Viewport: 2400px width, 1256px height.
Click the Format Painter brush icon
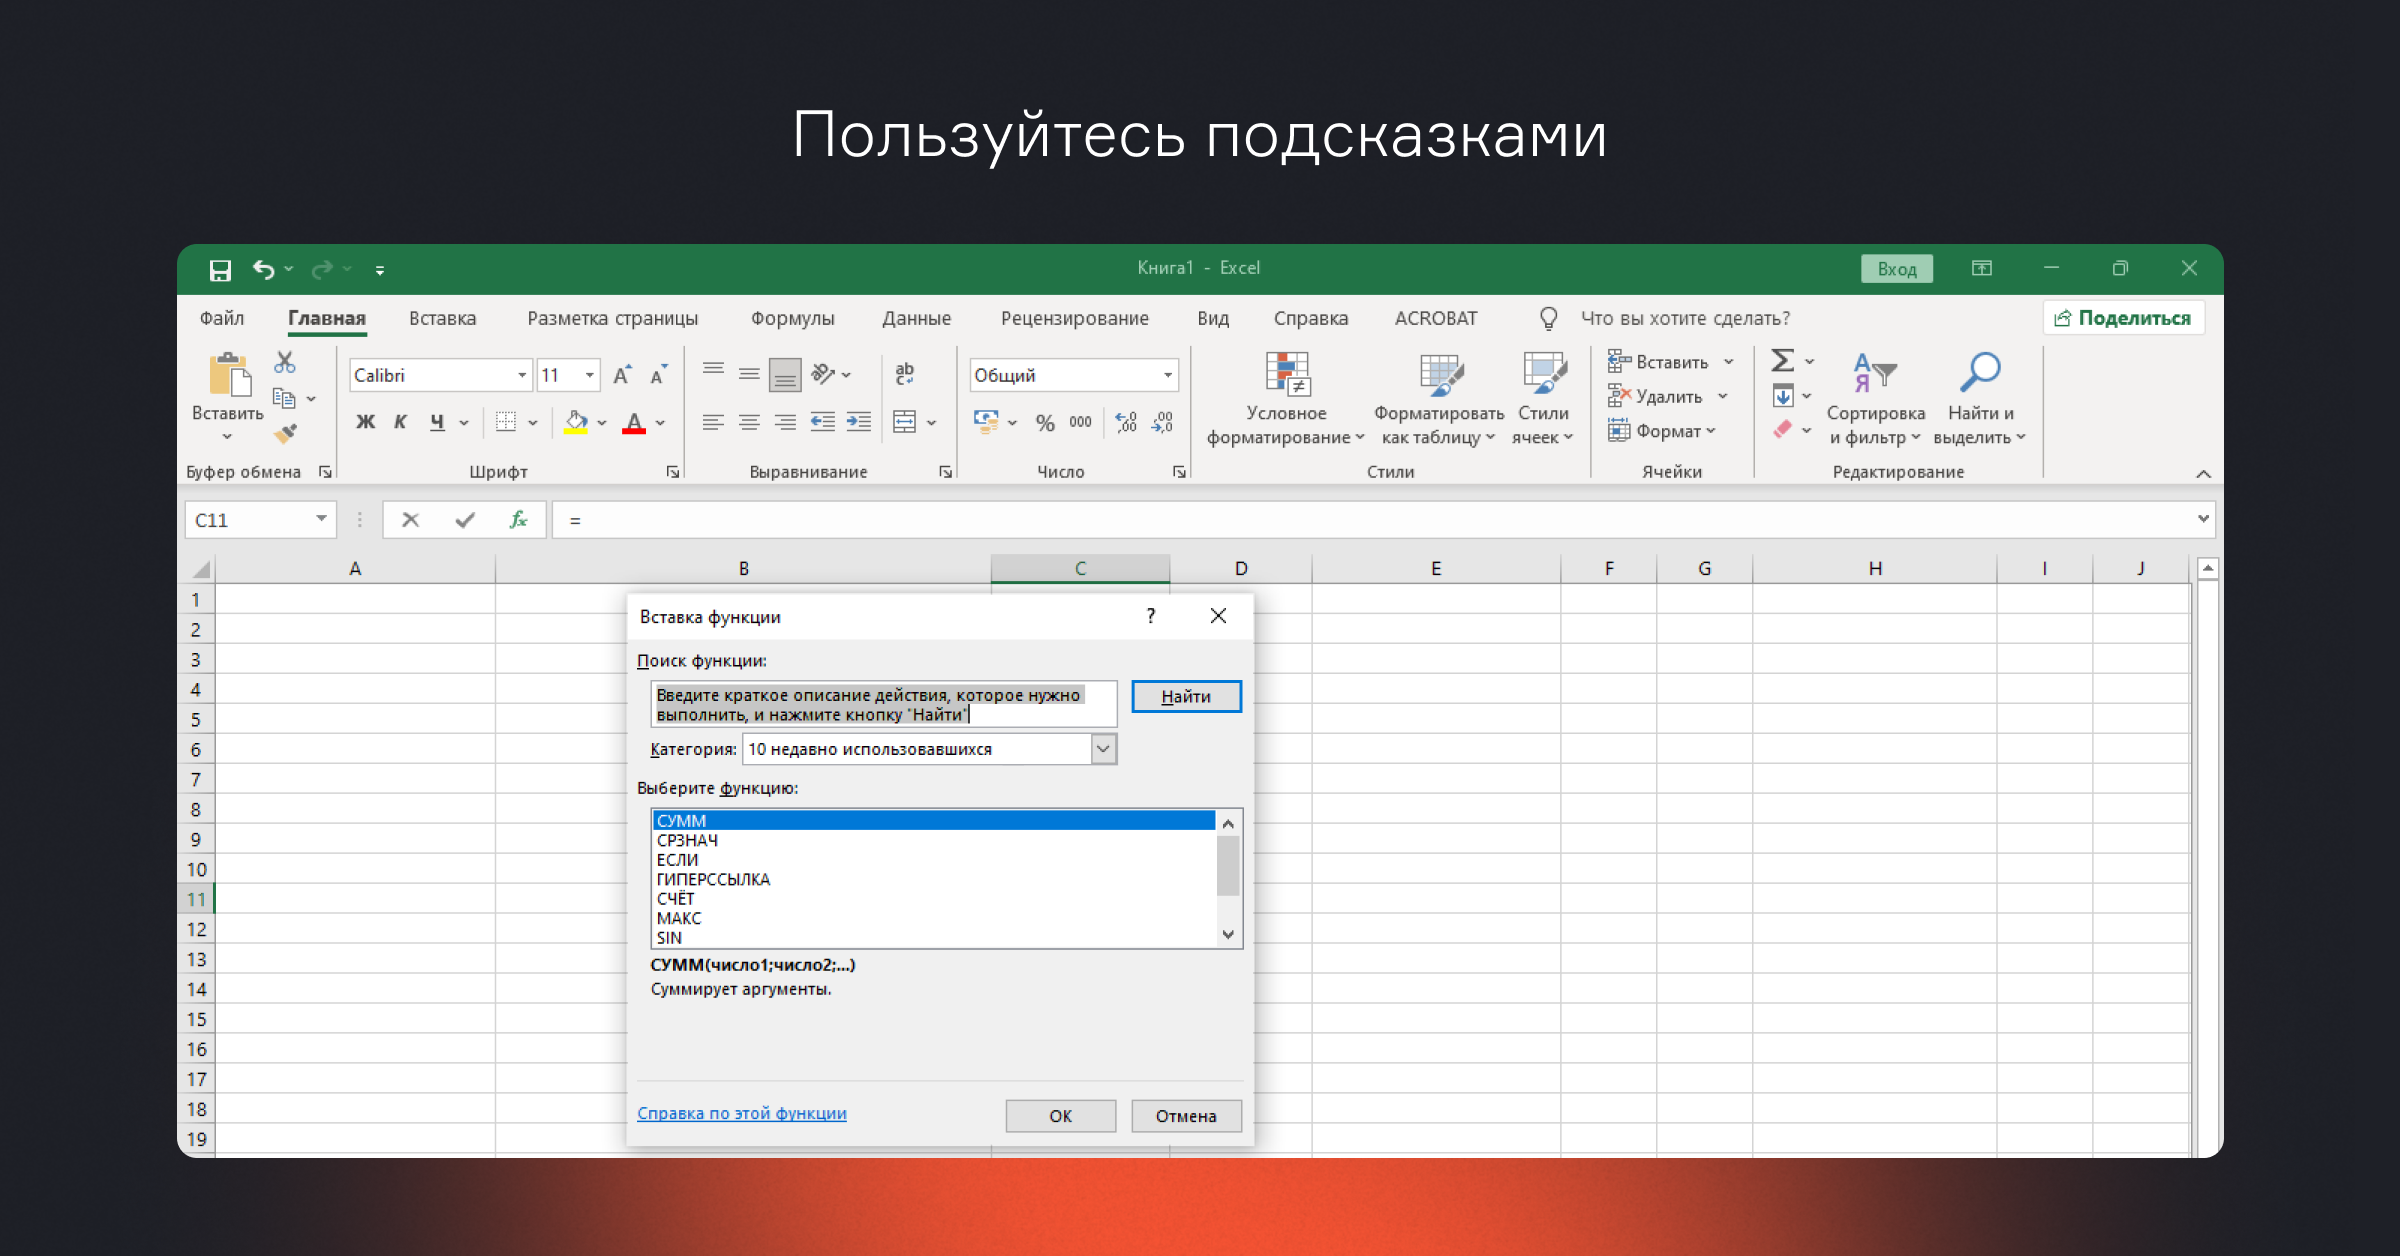[286, 433]
